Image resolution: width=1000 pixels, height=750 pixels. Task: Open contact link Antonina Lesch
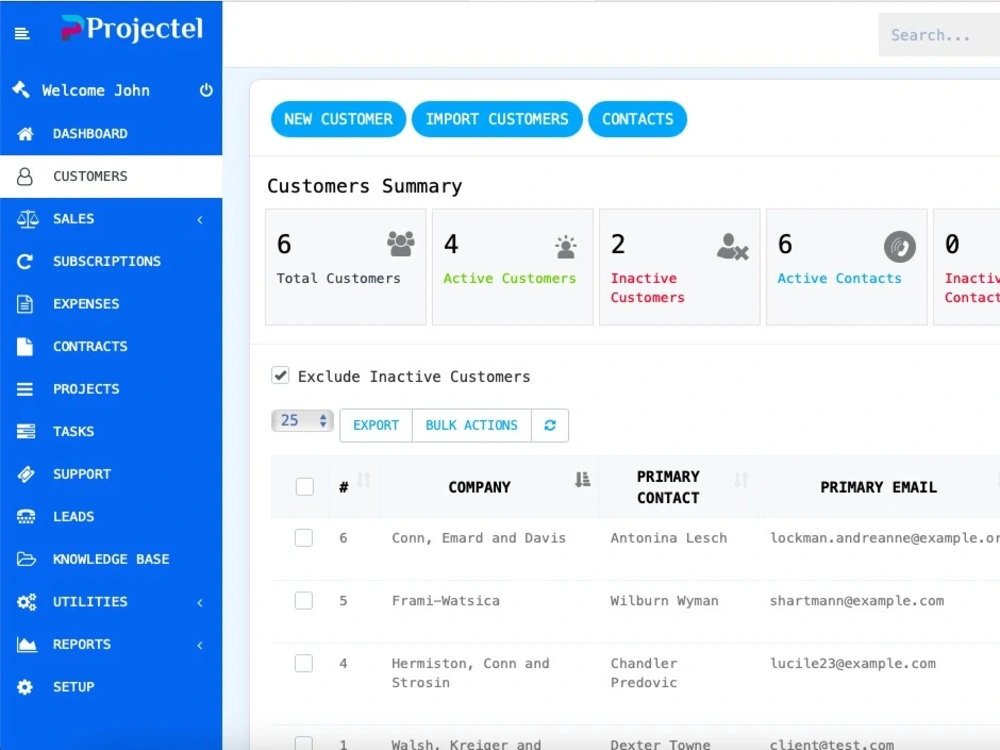coord(668,538)
